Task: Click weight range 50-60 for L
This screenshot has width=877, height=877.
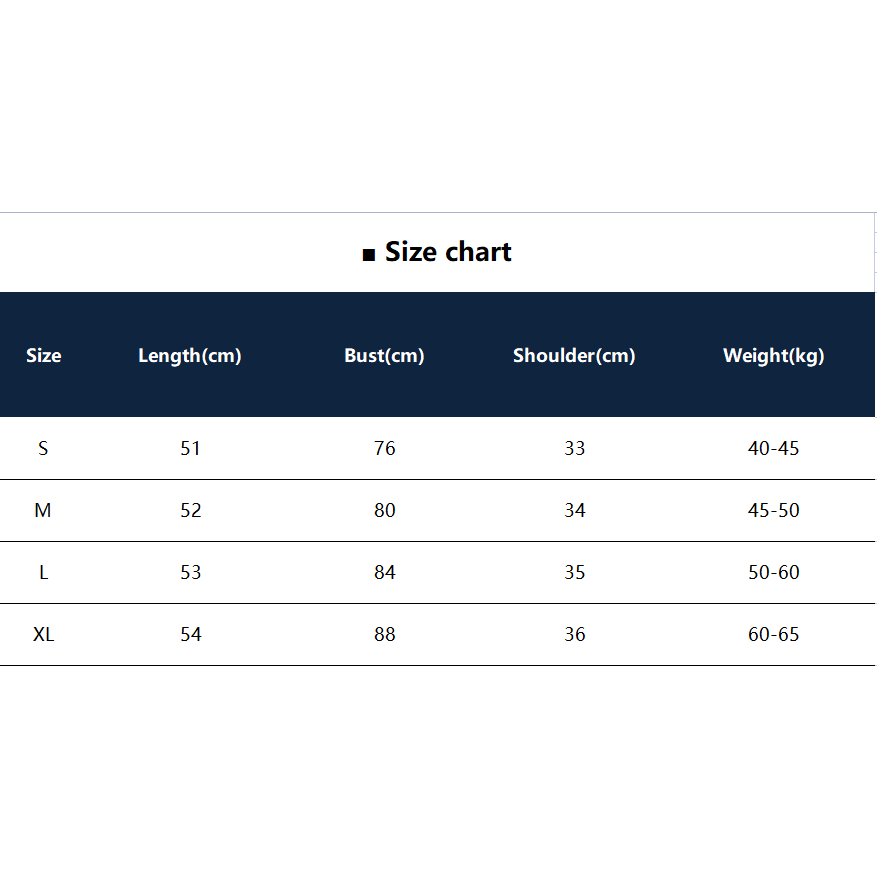Action: tap(774, 572)
